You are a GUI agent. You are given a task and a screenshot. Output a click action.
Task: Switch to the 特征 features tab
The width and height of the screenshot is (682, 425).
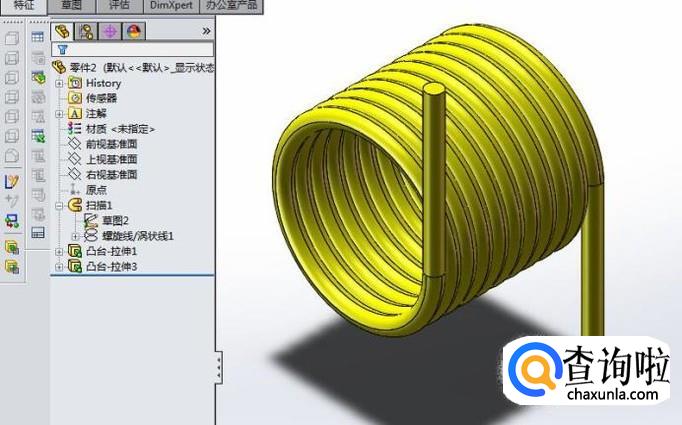tap(23, 6)
